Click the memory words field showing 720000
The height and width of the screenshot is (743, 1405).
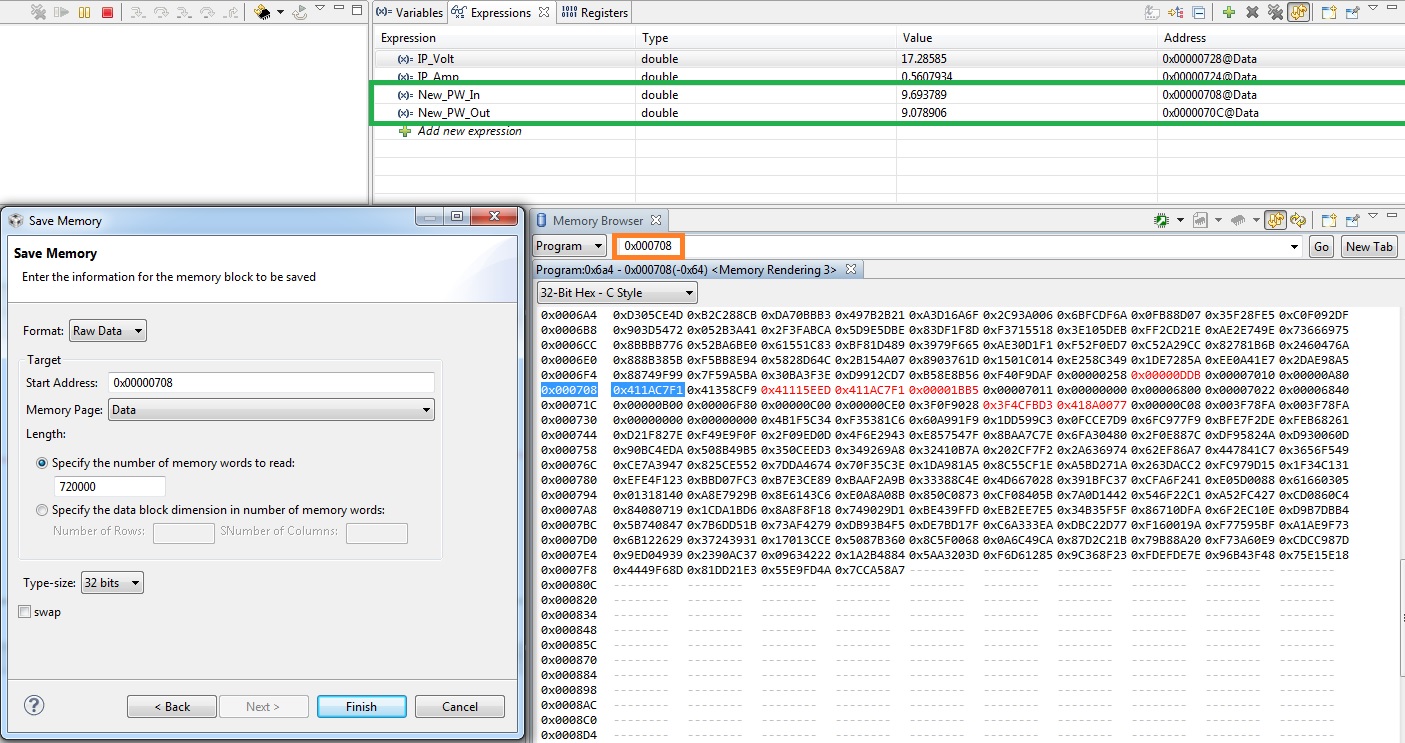click(x=110, y=487)
